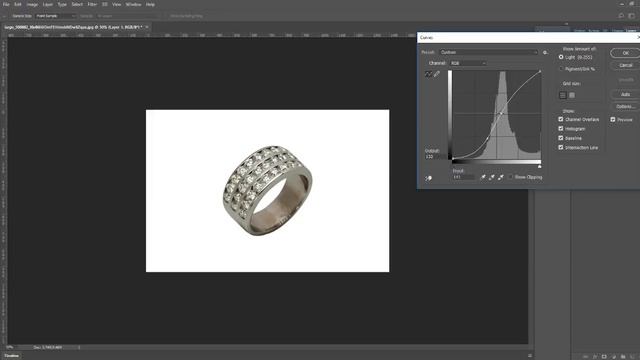The width and height of the screenshot is (640, 360).
Task: Open the Channel RGB dropdown
Action: pos(468,63)
